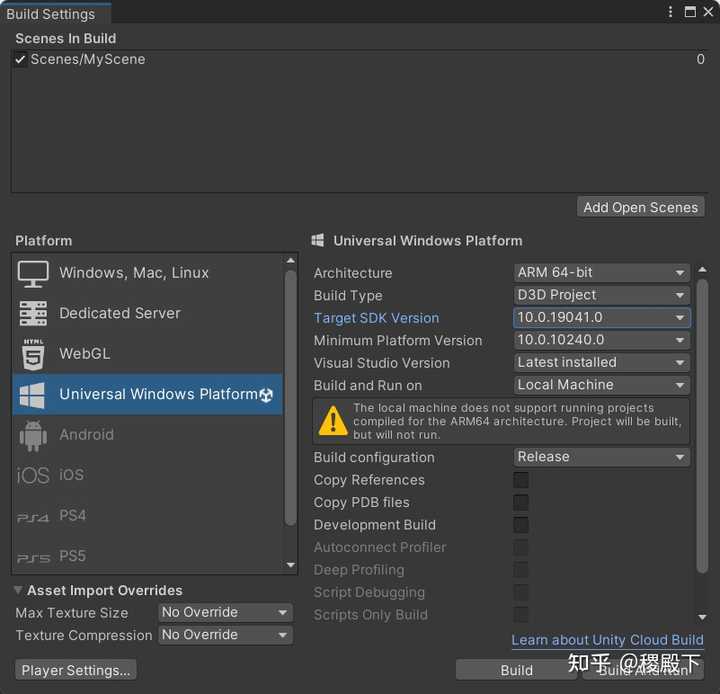Click the Add Open Scenes button
The width and height of the screenshot is (720, 694).
(x=641, y=208)
